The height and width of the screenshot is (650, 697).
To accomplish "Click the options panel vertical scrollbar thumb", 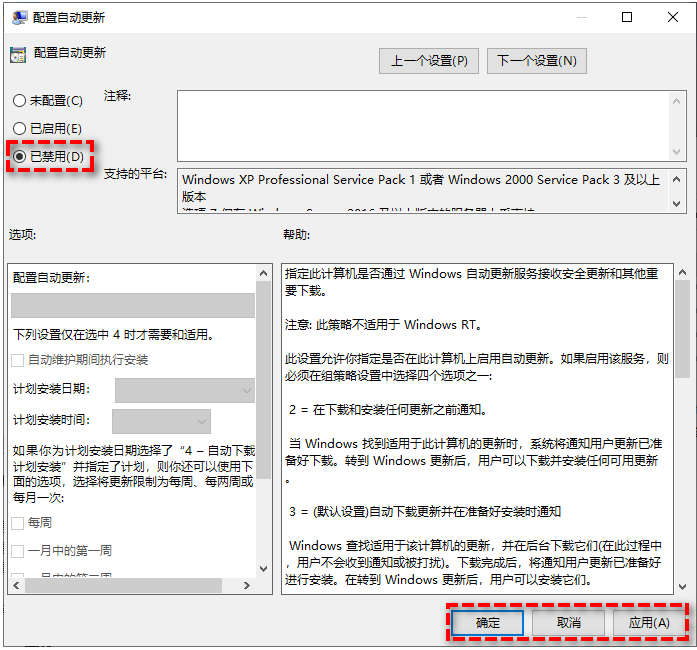I will tap(264, 380).
